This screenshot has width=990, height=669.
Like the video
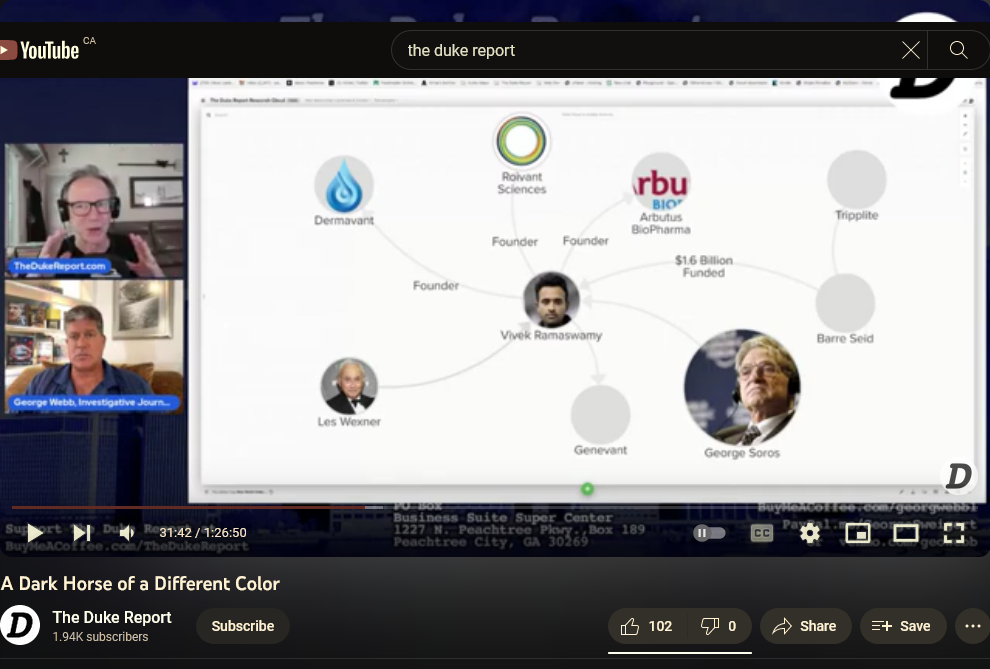coord(647,626)
